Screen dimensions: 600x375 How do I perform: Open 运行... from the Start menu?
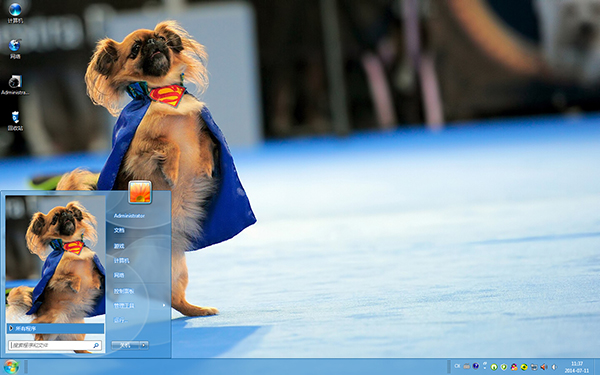pos(121,320)
